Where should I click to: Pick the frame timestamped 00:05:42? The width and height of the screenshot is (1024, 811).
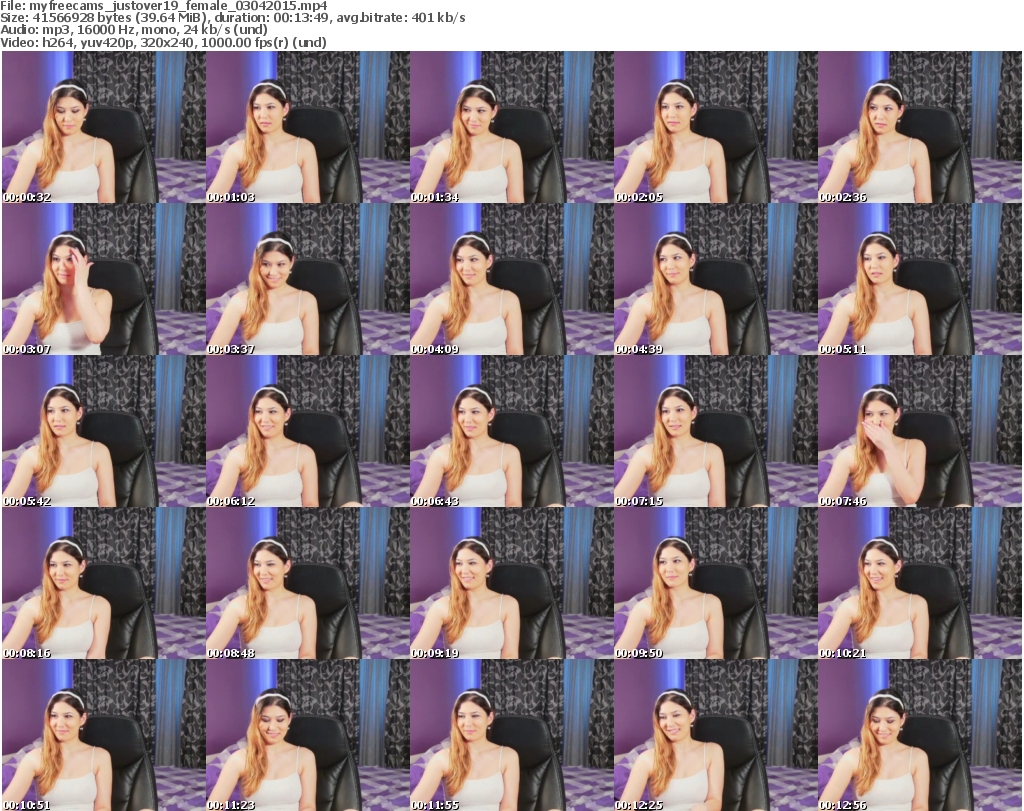click(104, 432)
